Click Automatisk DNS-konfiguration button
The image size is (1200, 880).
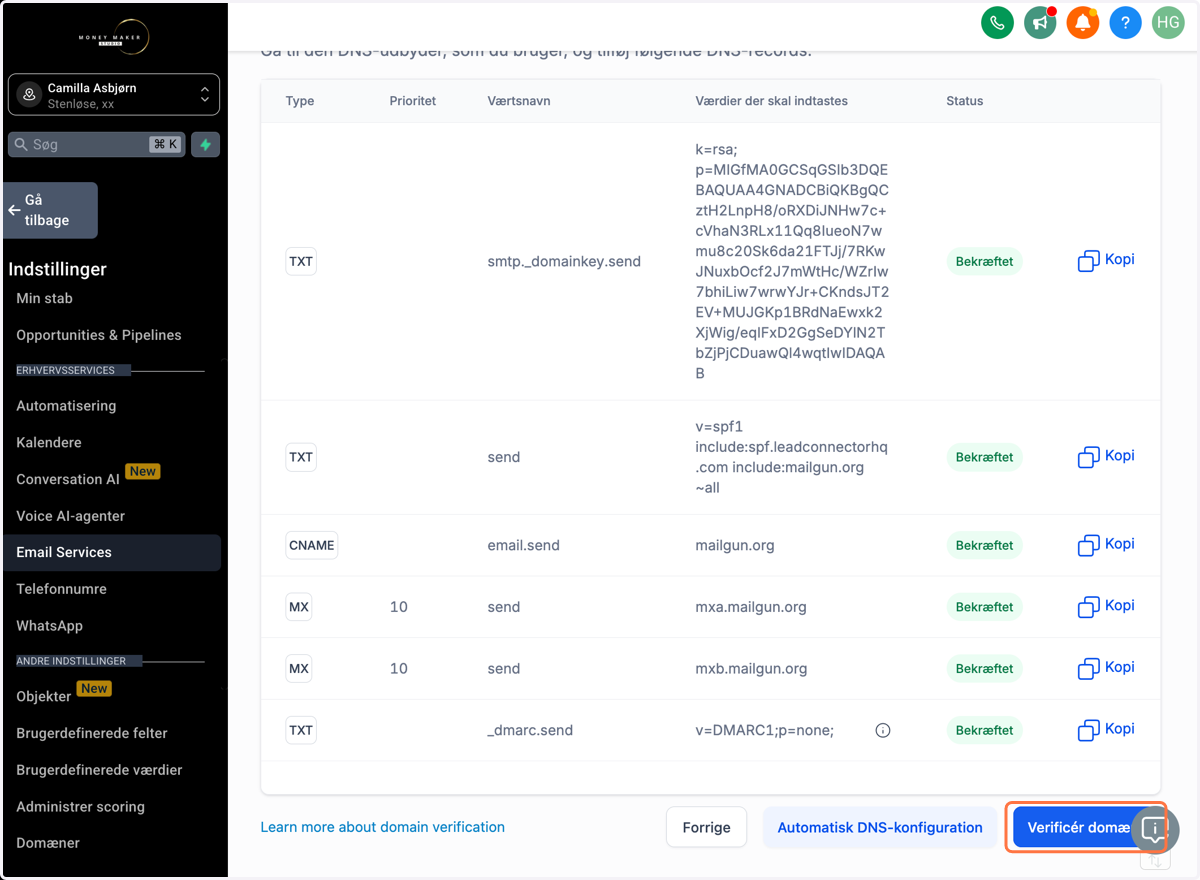point(880,827)
